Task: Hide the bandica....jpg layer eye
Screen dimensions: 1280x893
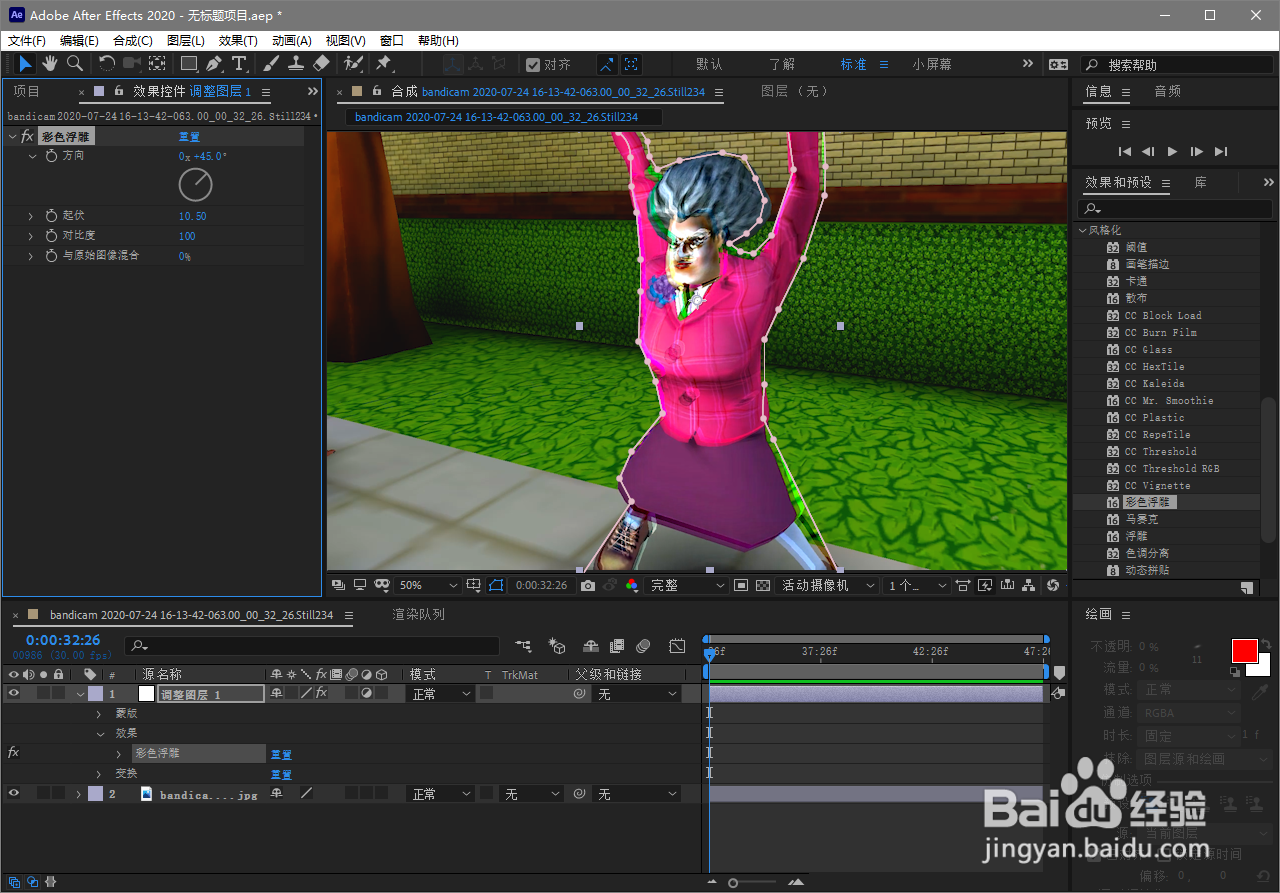Action: pos(14,793)
